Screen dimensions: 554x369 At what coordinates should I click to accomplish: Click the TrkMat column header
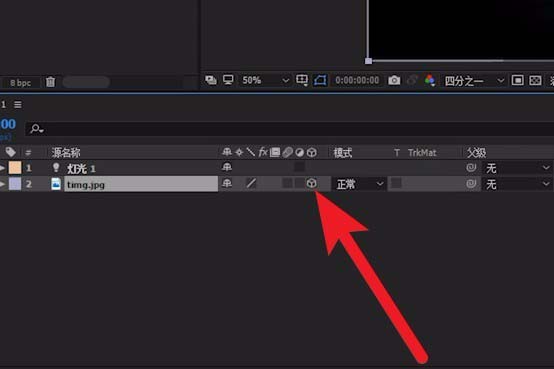coord(422,153)
